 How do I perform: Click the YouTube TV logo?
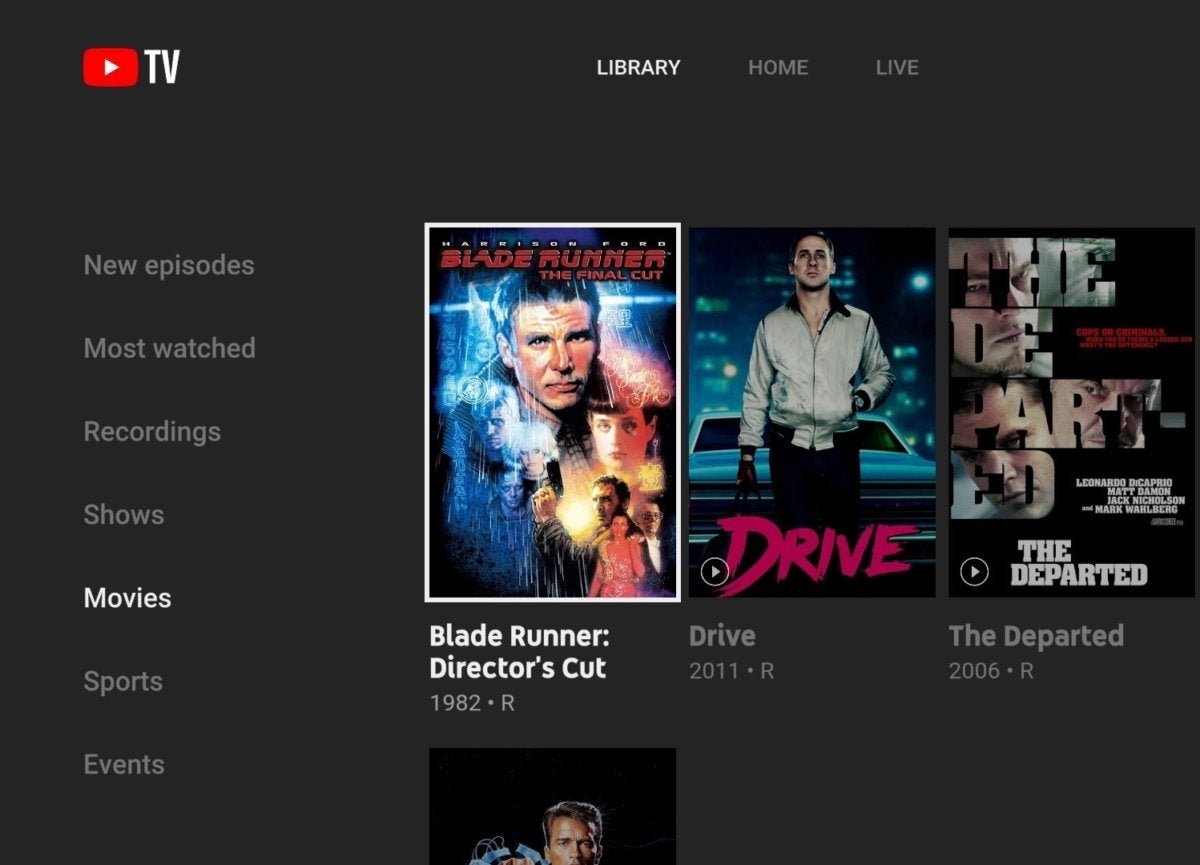[x=130, y=66]
